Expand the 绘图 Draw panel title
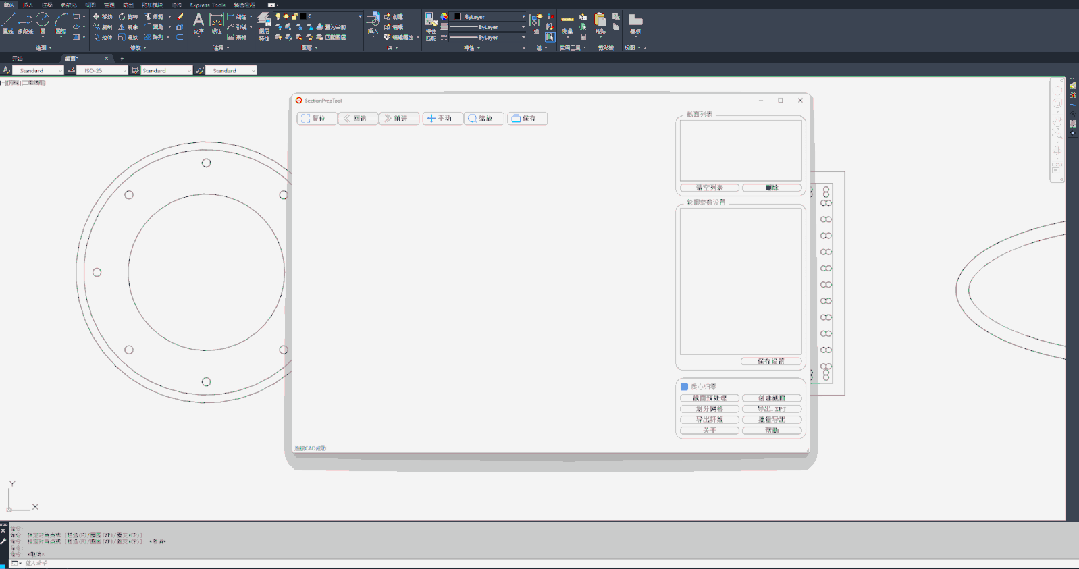 43,47
